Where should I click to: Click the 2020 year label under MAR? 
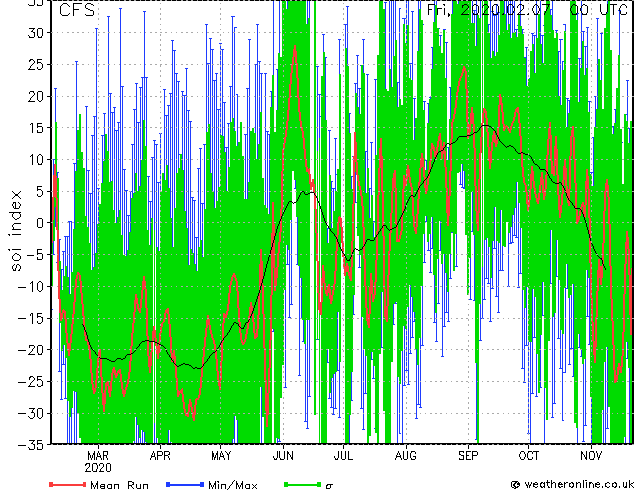coord(98,468)
